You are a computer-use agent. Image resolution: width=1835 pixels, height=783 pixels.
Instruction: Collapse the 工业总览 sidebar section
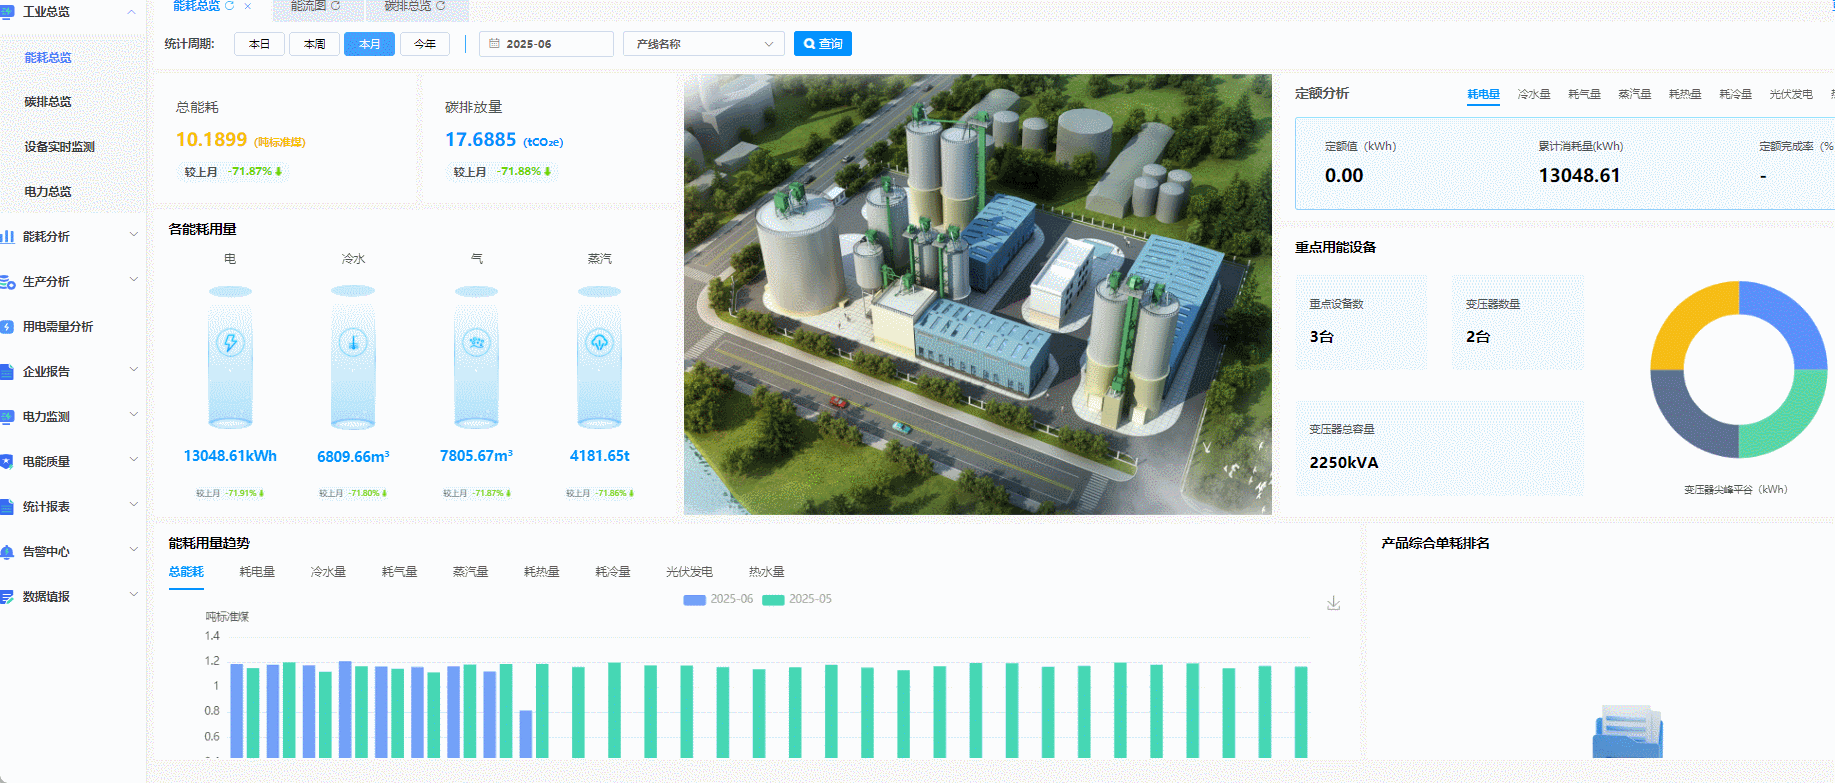tap(131, 12)
